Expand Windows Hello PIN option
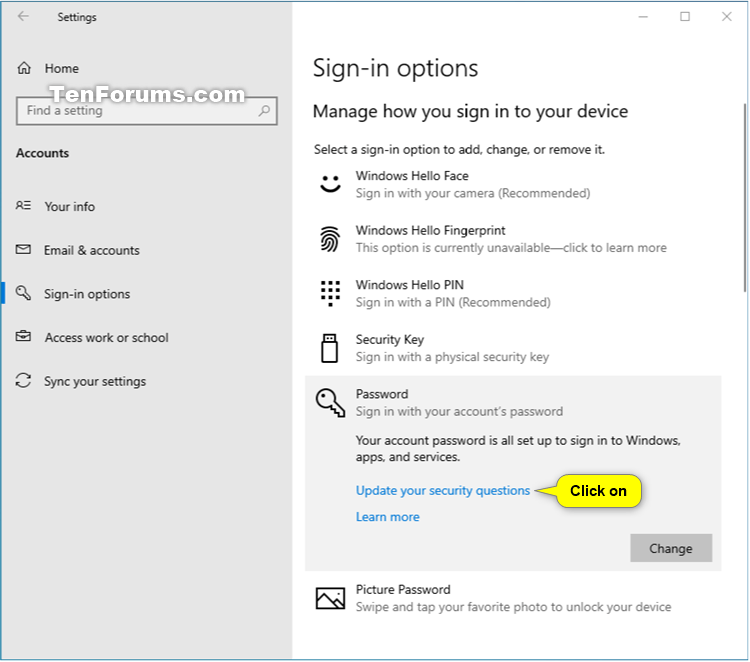This screenshot has height=662, width=750. (x=513, y=293)
